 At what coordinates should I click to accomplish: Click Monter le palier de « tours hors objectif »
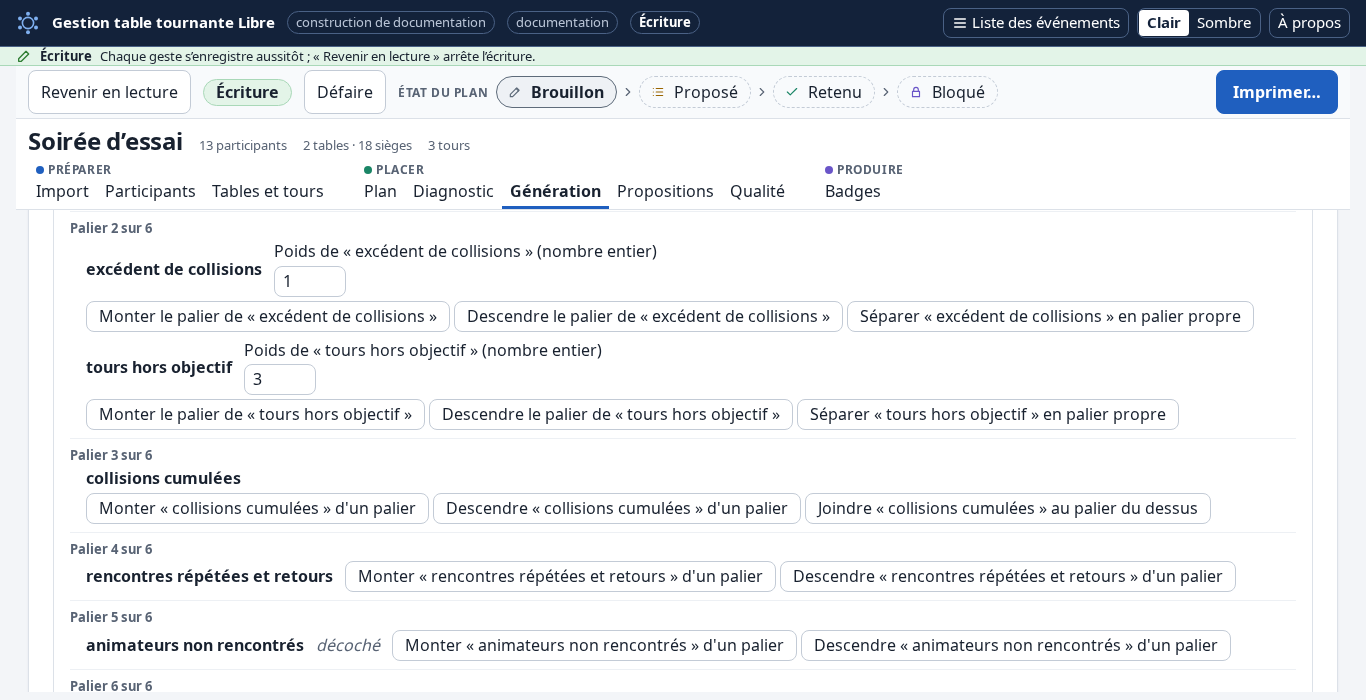tap(255, 414)
